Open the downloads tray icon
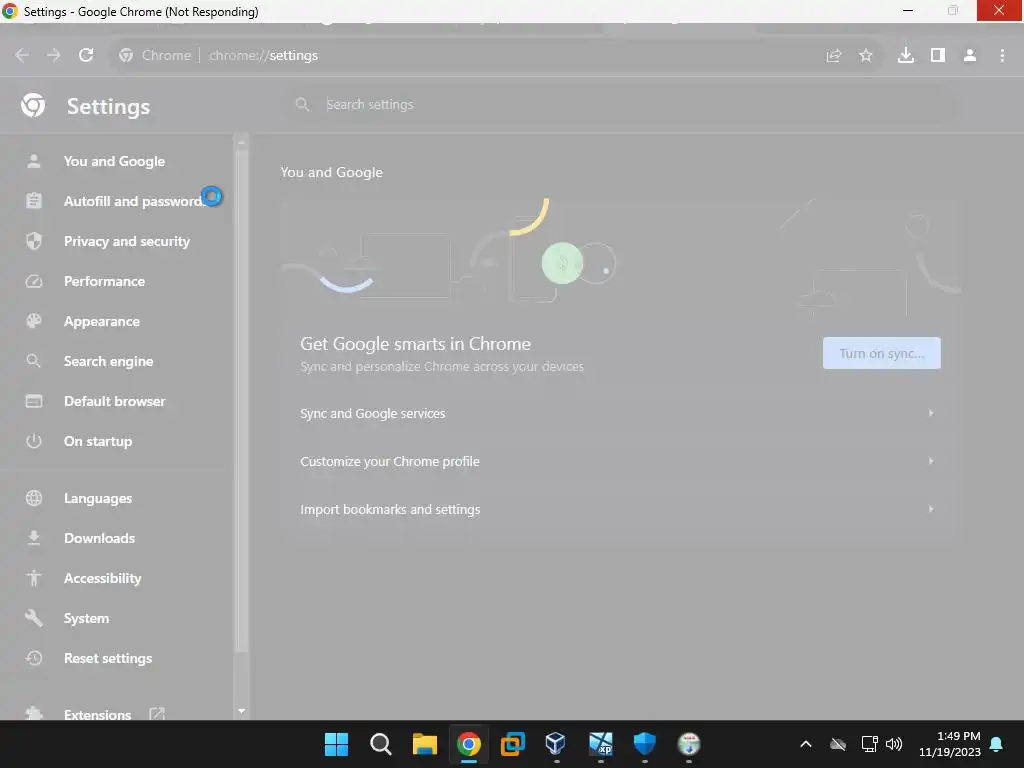This screenshot has width=1024, height=768. click(906, 56)
